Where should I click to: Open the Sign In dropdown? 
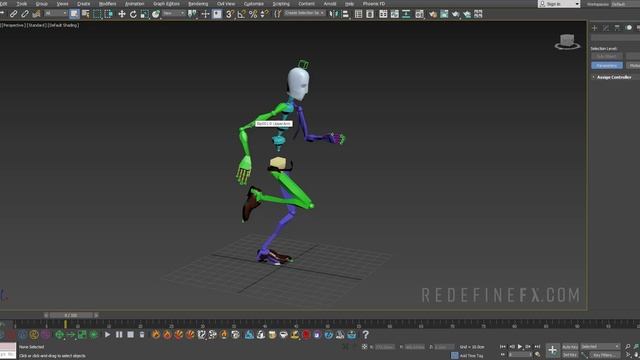pos(559,4)
